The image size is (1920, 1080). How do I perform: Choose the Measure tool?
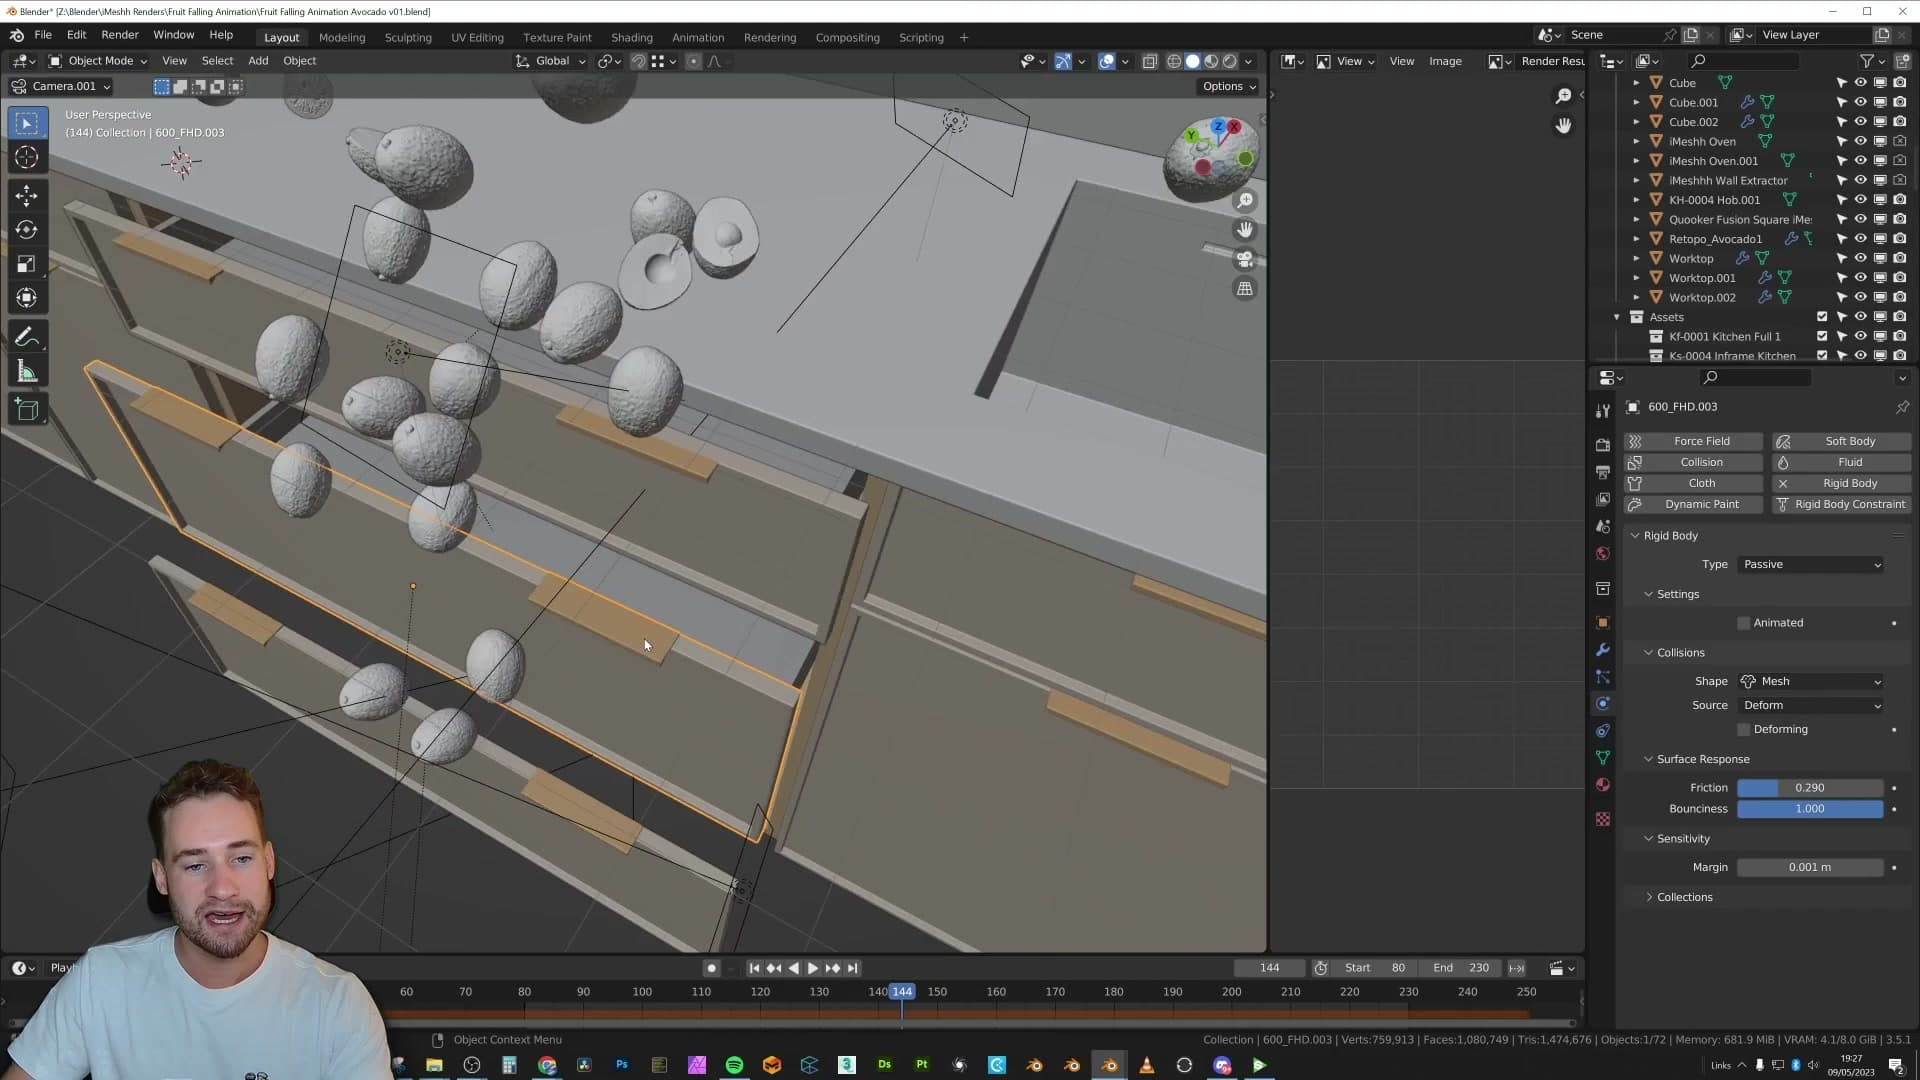[27, 372]
